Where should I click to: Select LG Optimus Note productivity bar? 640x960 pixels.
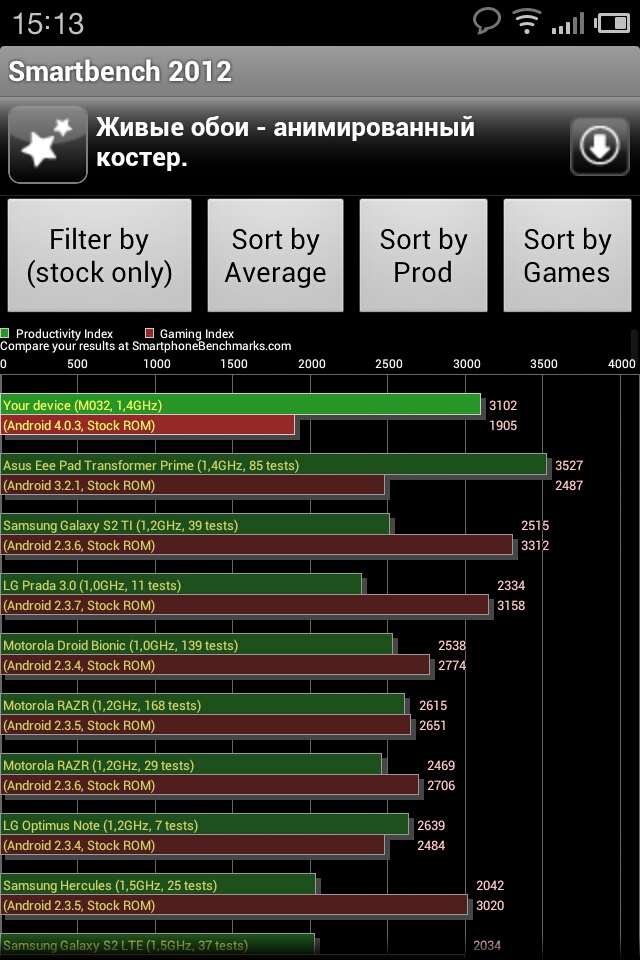(x=205, y=825)
